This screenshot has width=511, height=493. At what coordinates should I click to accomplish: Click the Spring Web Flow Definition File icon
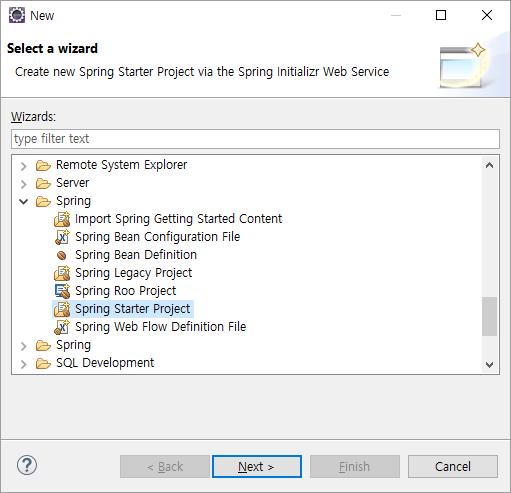pos(62,327)
